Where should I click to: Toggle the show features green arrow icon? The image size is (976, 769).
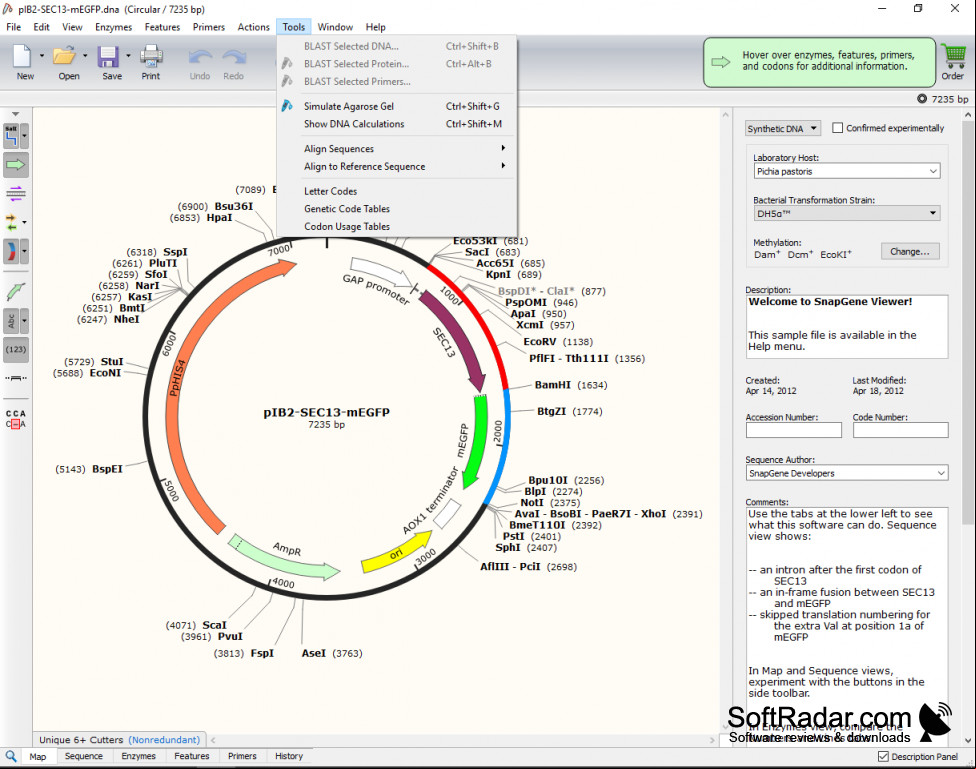(16, 164)
